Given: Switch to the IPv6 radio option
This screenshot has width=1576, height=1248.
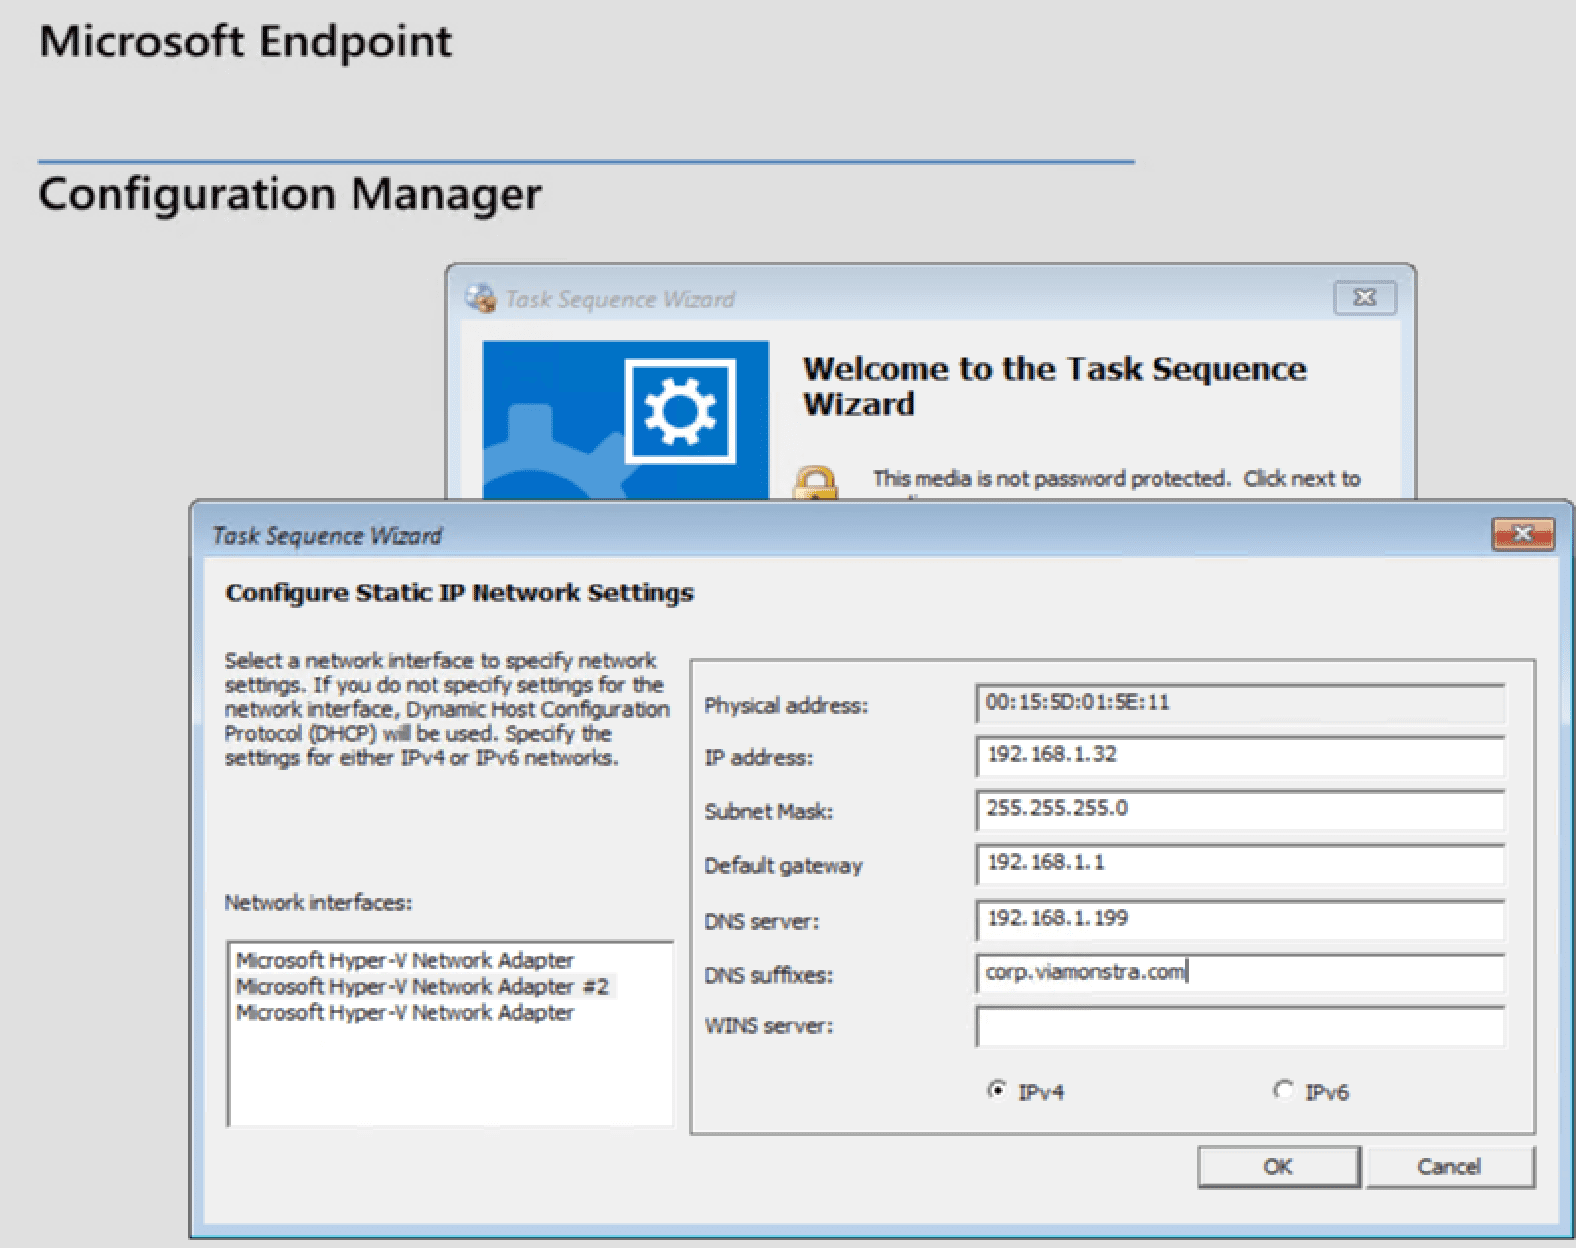Looking at the screenshot, I should tap(1283, 1090).
